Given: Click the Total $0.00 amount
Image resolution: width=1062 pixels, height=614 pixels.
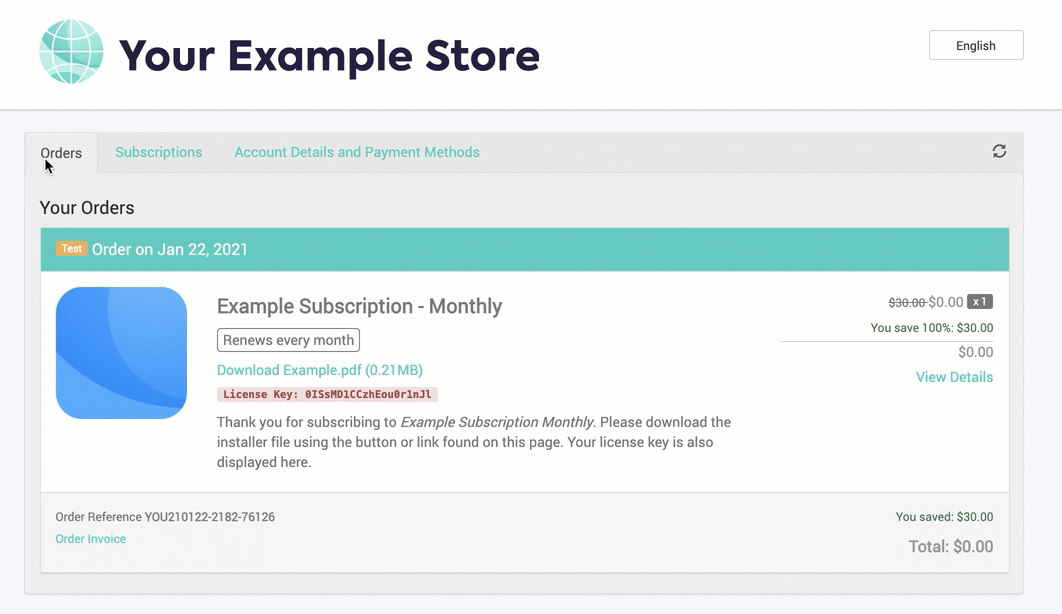Looking at the screenshot, I should pos(950,546).
